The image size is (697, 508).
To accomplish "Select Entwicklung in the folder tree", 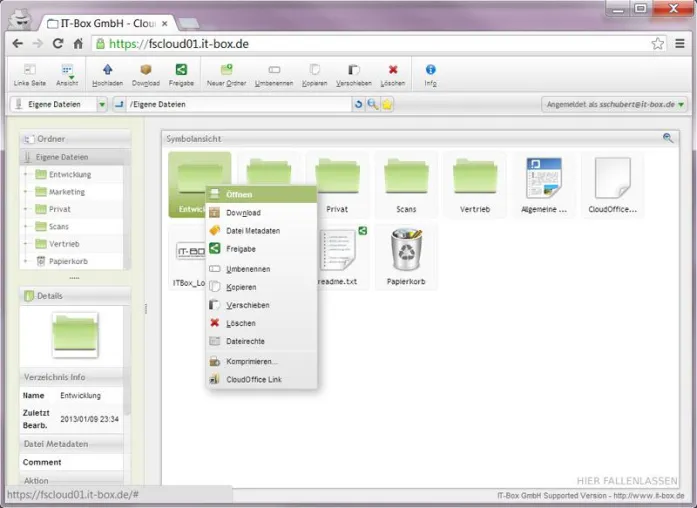I will pyautogui.click(x=70, y=174).
